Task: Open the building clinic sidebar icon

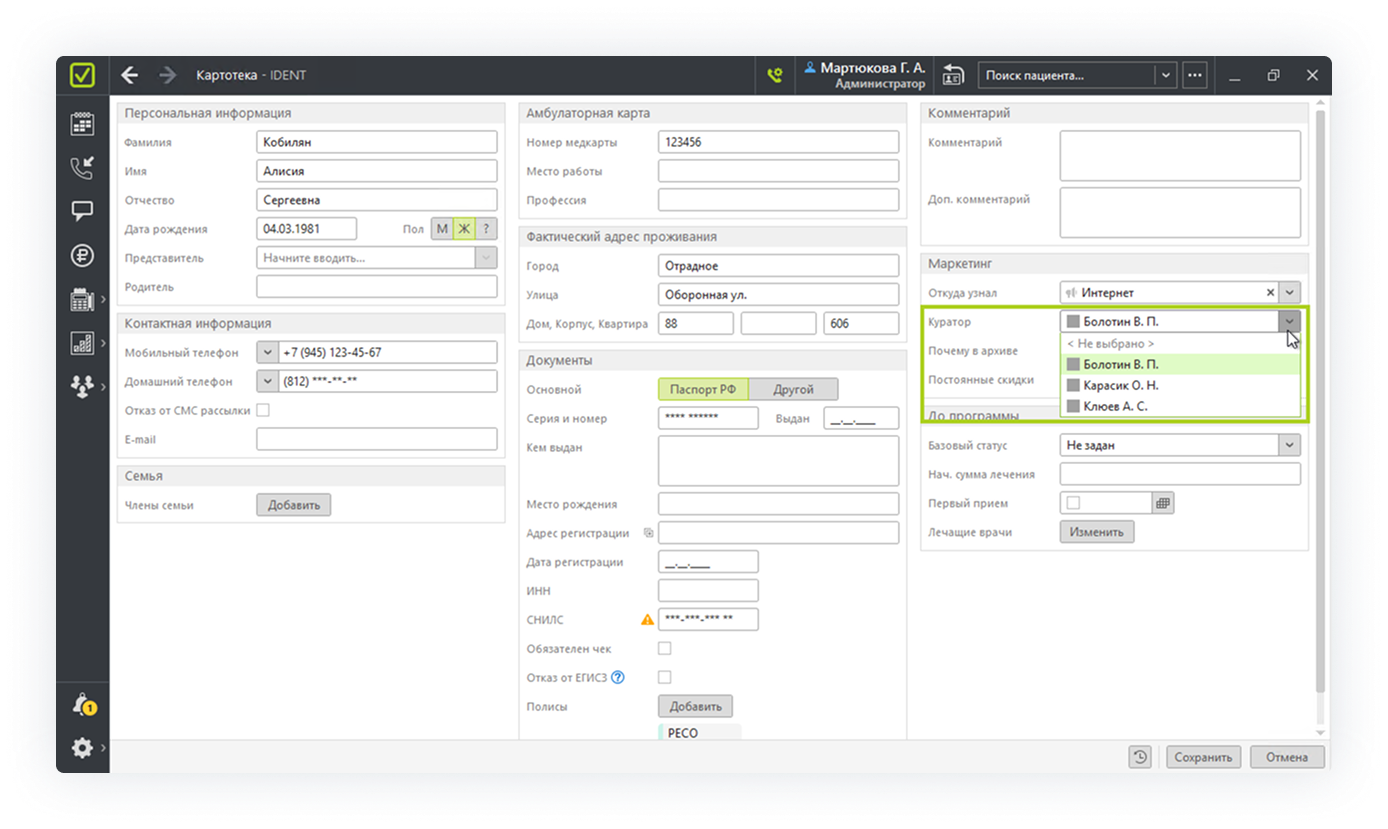Action: (x=82, y=299)
